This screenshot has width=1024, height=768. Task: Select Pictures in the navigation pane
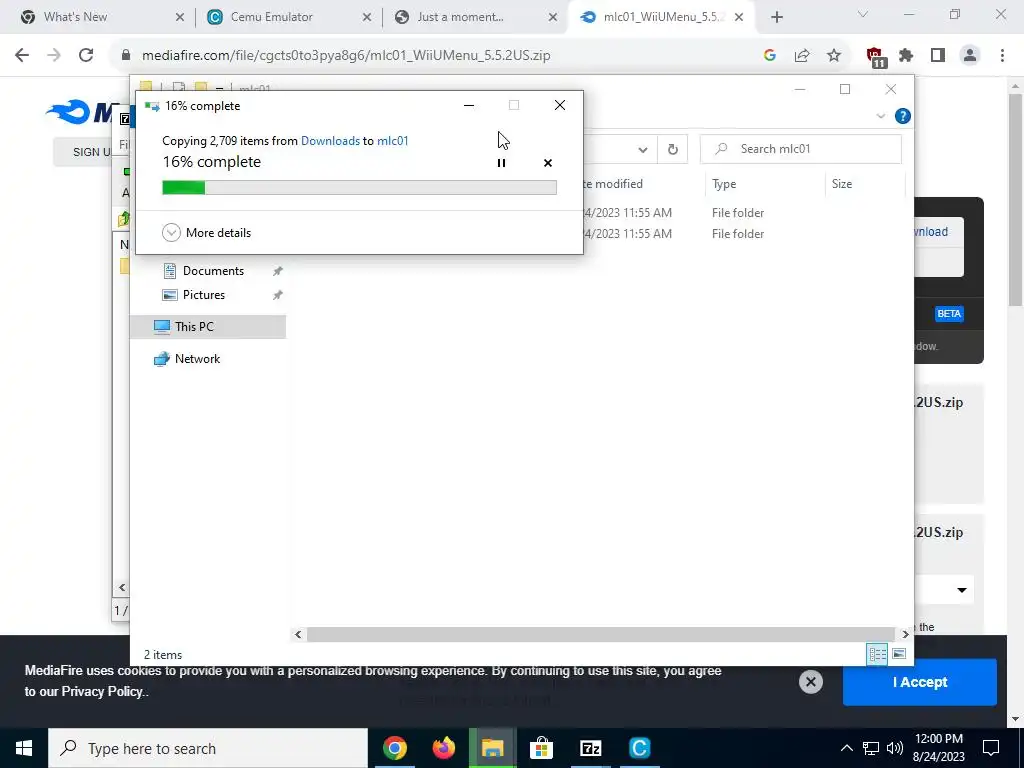point(203,295)
